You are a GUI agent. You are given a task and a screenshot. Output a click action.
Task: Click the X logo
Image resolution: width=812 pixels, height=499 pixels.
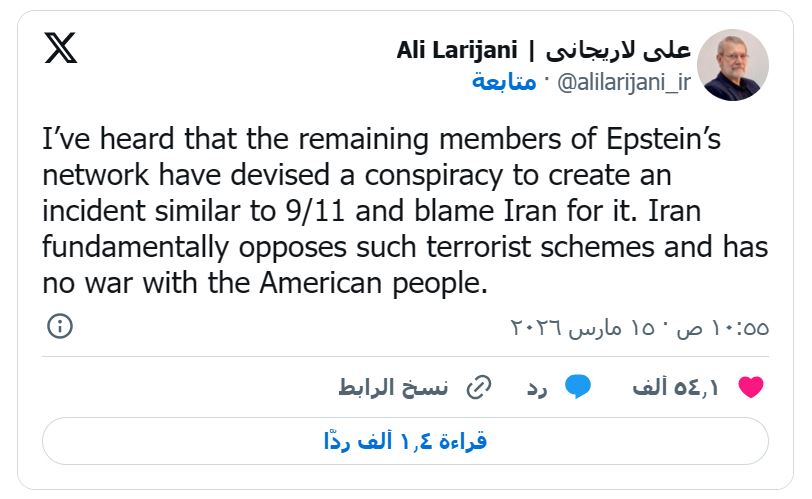(61, 47)
